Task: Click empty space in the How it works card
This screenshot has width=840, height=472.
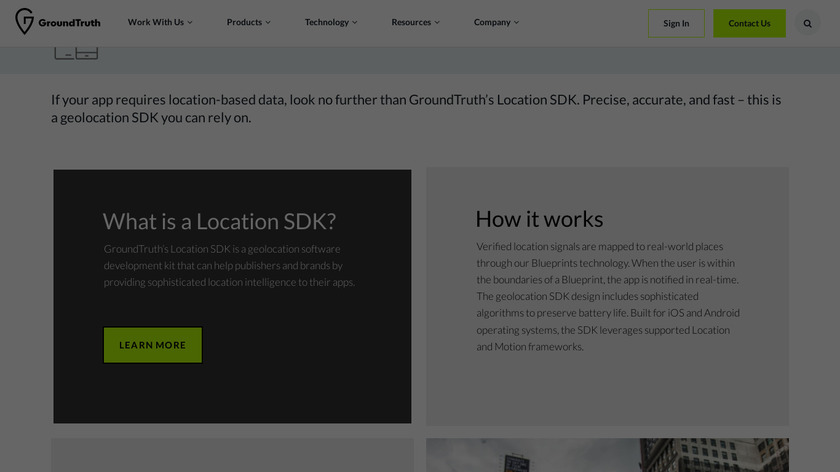Action: [607, 395]
